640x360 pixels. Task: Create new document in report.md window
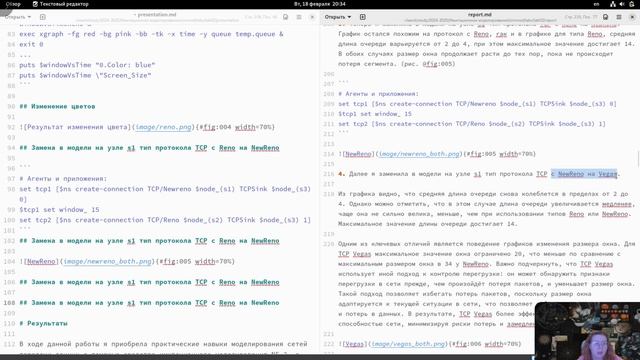coord(362,17)
